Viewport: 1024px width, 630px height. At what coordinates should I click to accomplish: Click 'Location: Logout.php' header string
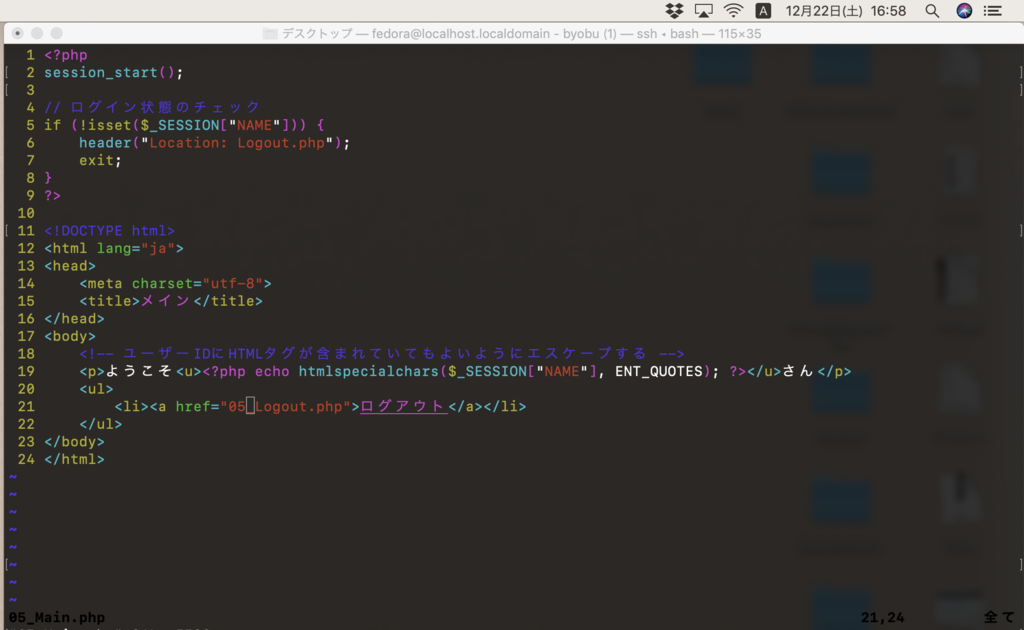pos(237,142)
